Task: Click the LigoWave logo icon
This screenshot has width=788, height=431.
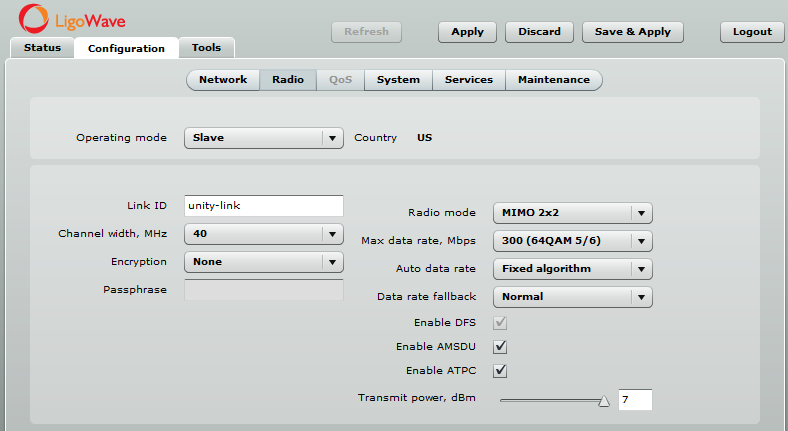Action: (33, 19)
